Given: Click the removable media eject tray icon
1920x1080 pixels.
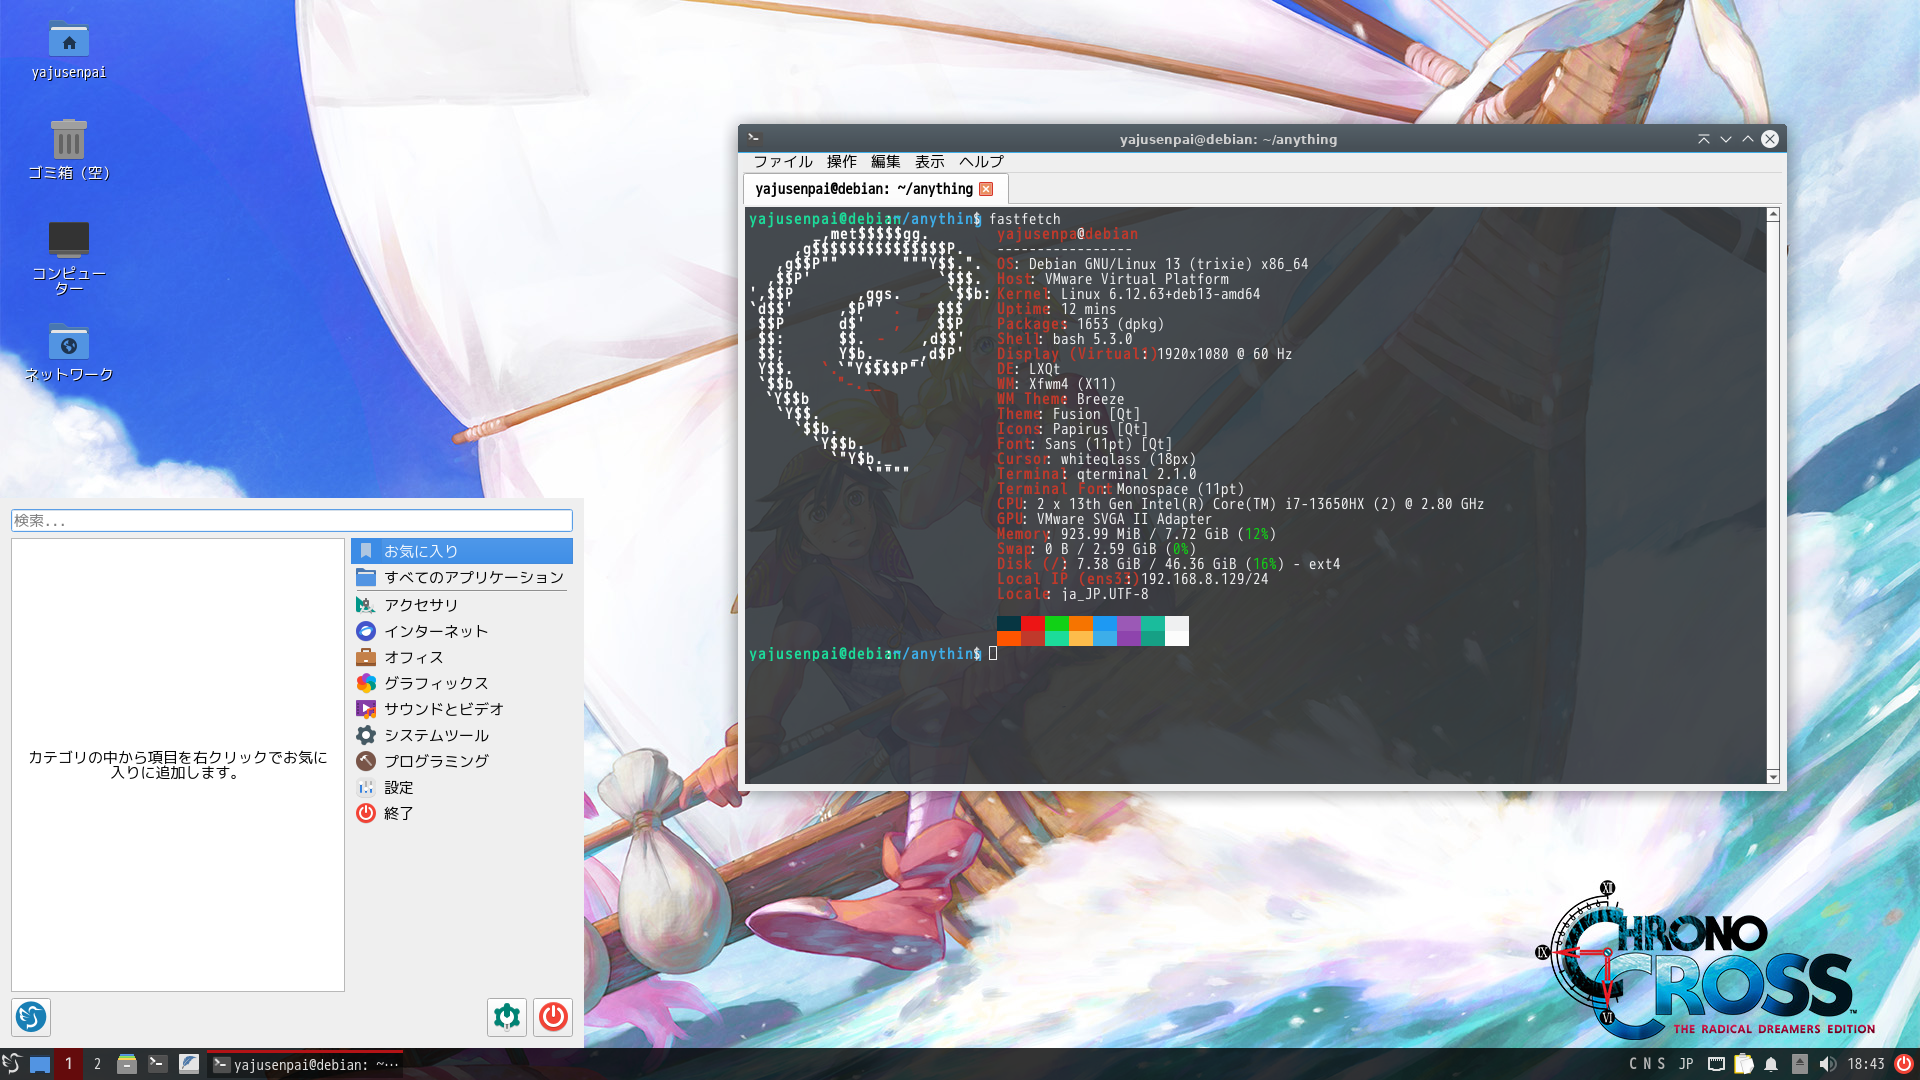Looking at the screenshot, I should pyautogui.click(x=1799, y=1064).
